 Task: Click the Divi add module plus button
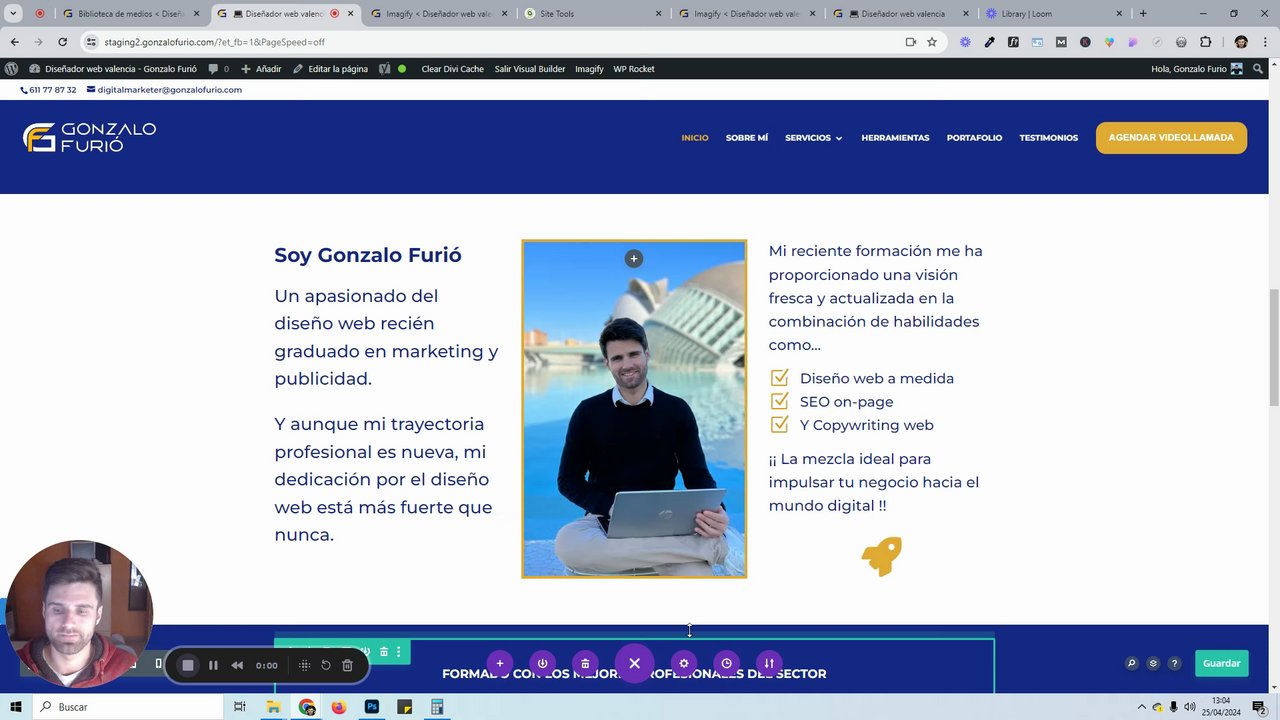[499, 663]
